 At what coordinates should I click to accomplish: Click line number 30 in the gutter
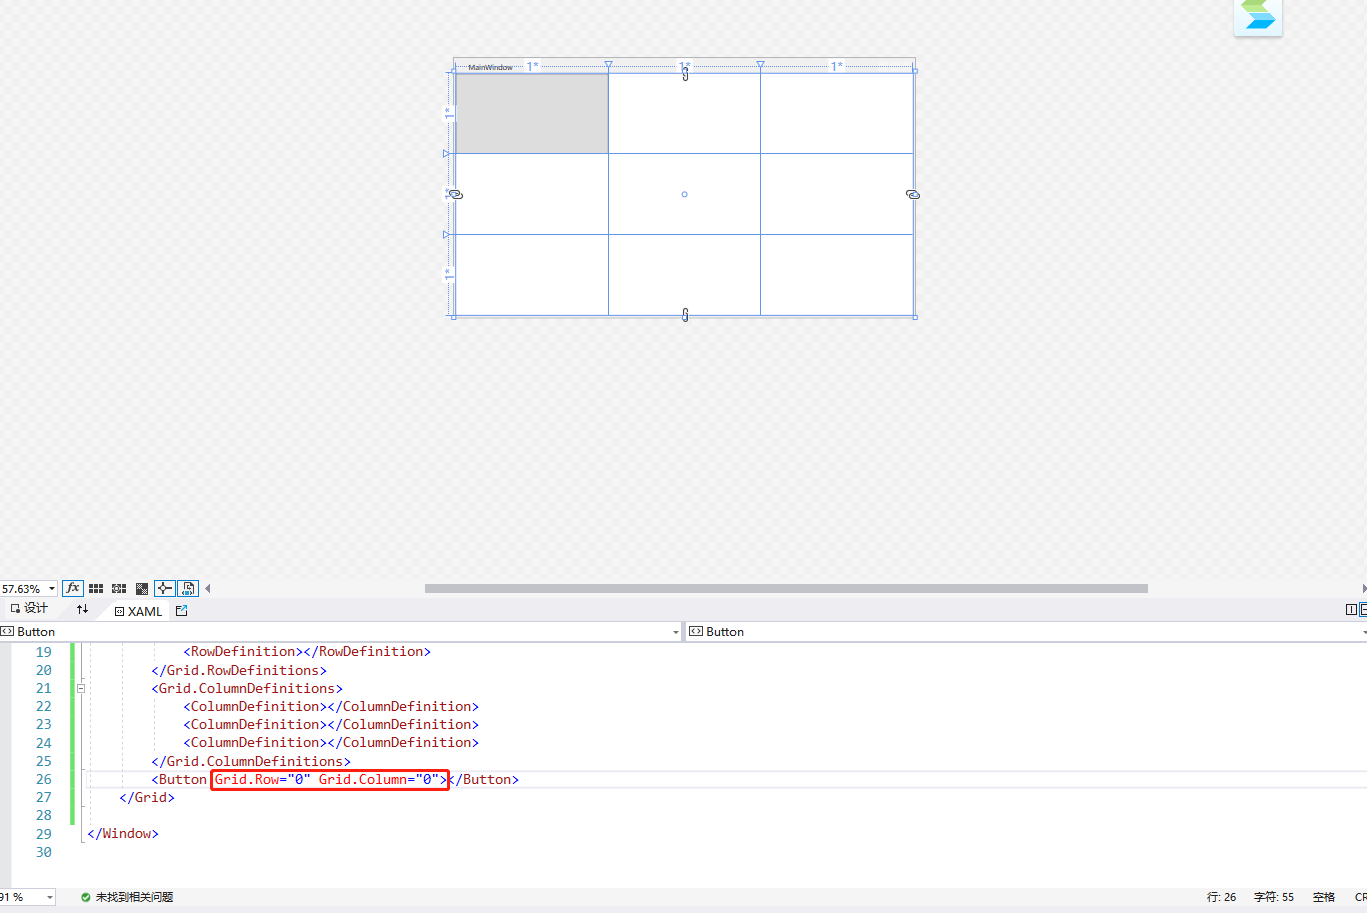pos(44,852)
